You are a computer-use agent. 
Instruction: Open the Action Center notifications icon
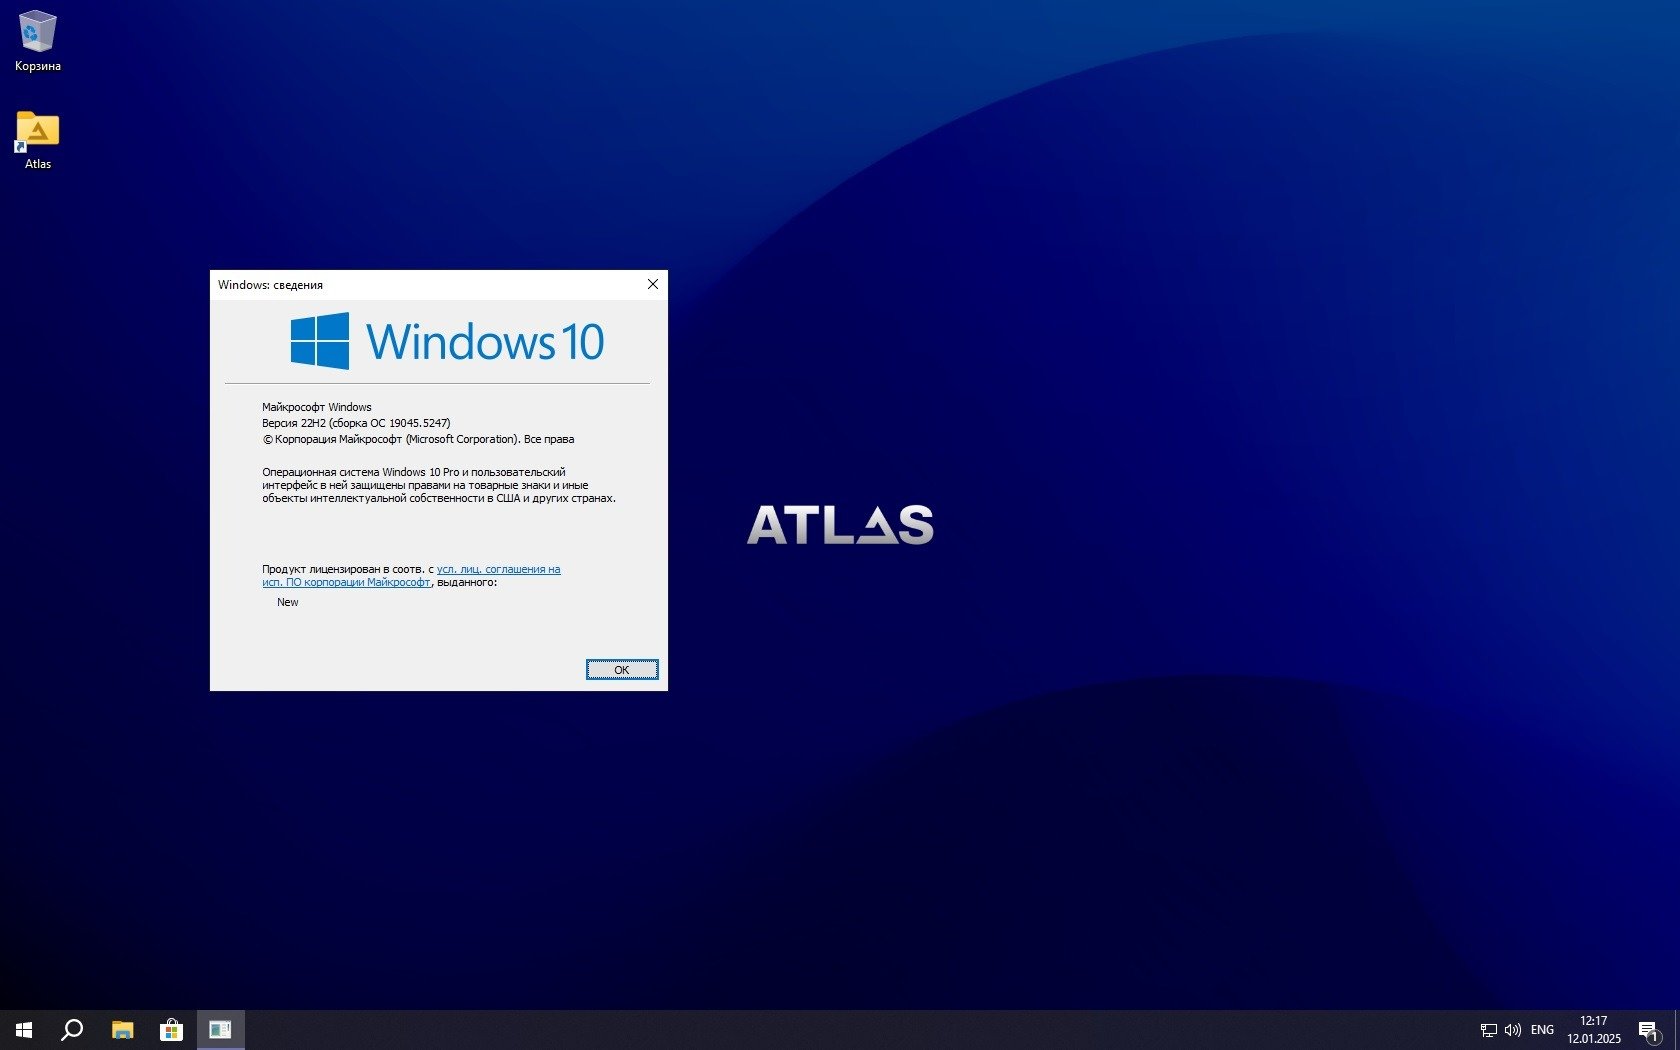point(1649,1030)
